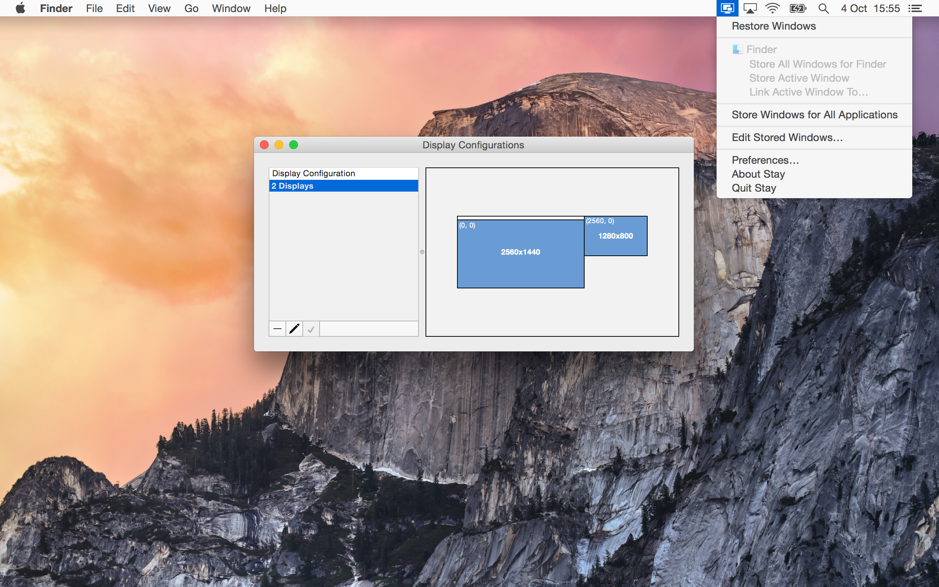The image size is (939, 587).
Task: Click the split view divider handle
Action: [x=422, y=252]
